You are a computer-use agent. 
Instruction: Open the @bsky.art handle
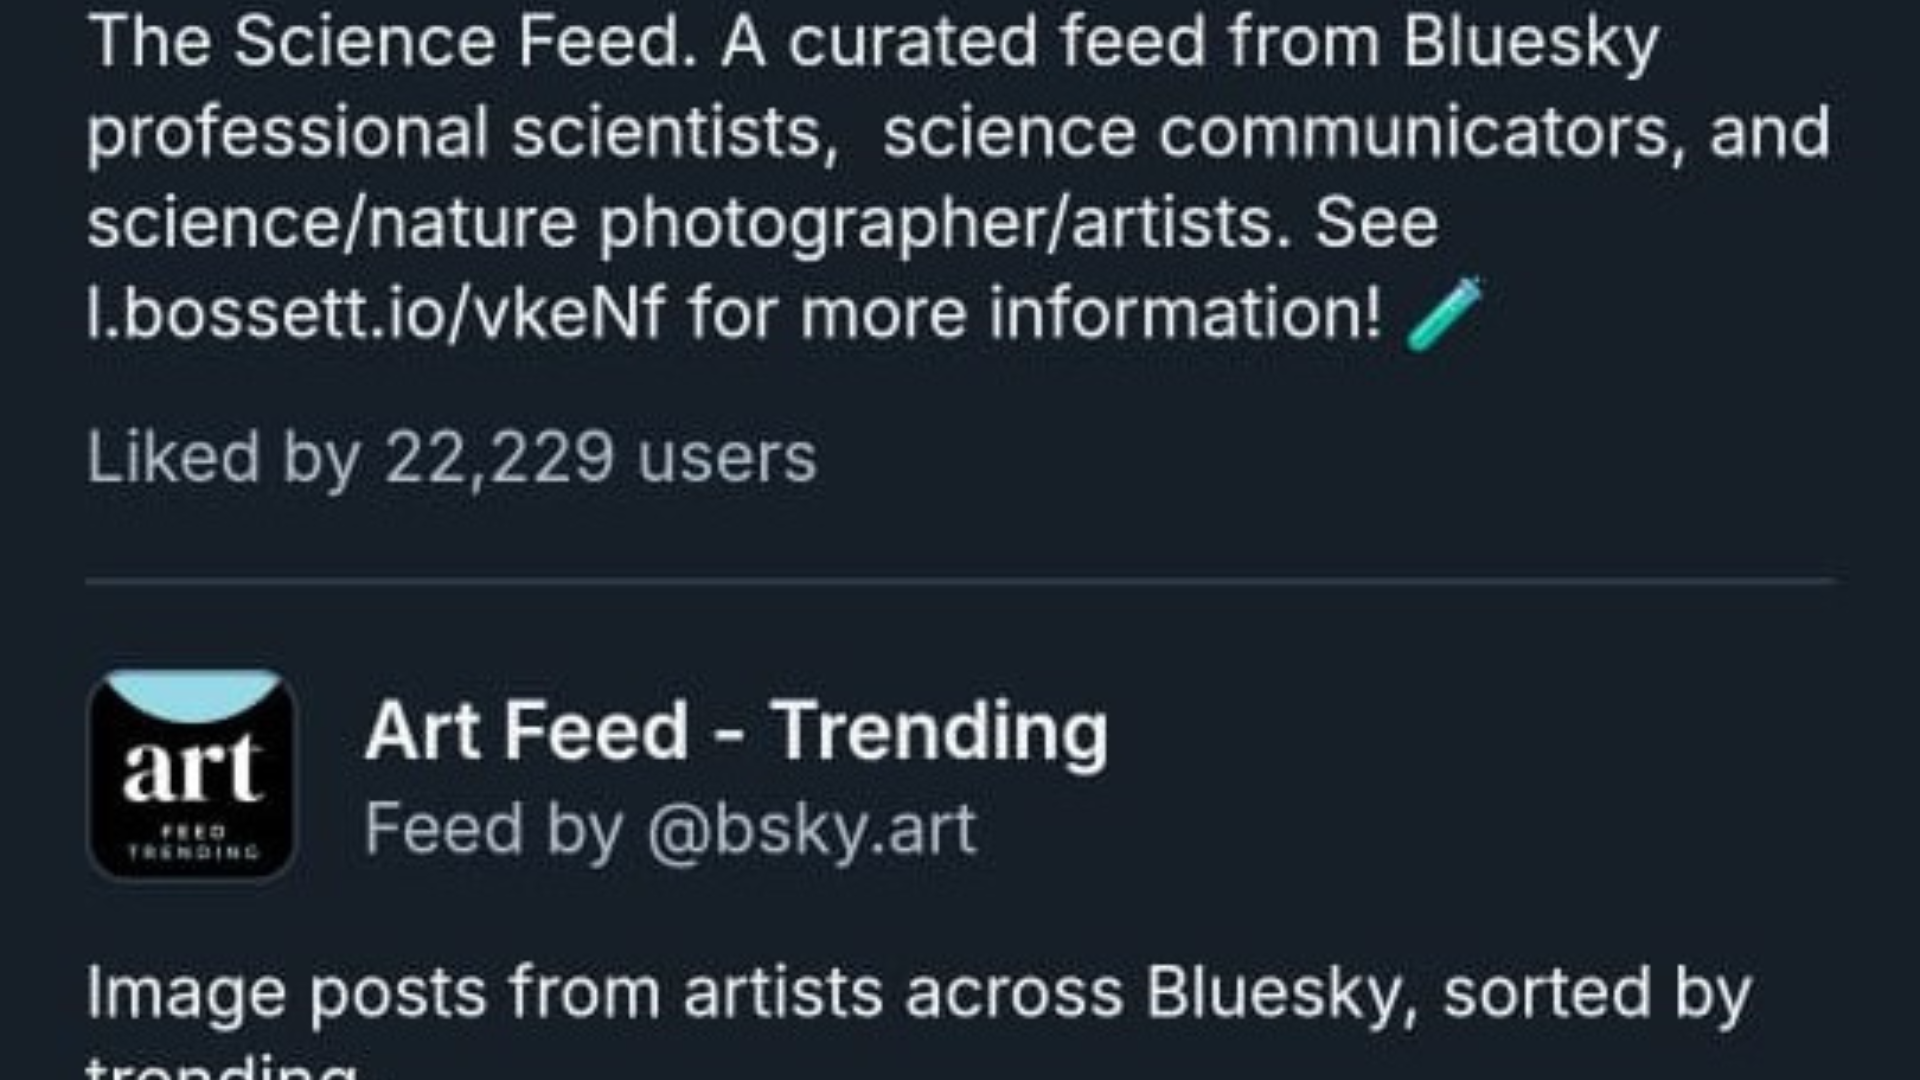(811, 829)
